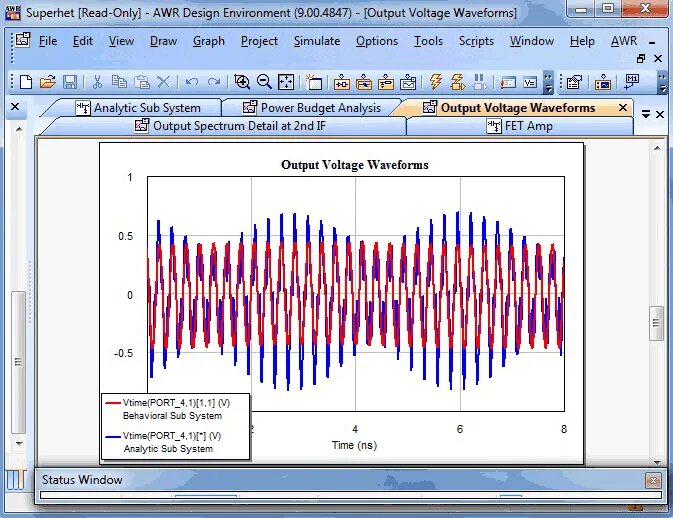Screen dimensions: 673x518
Task: Restore down the inner document window
Action: click(x=641, y=58)
